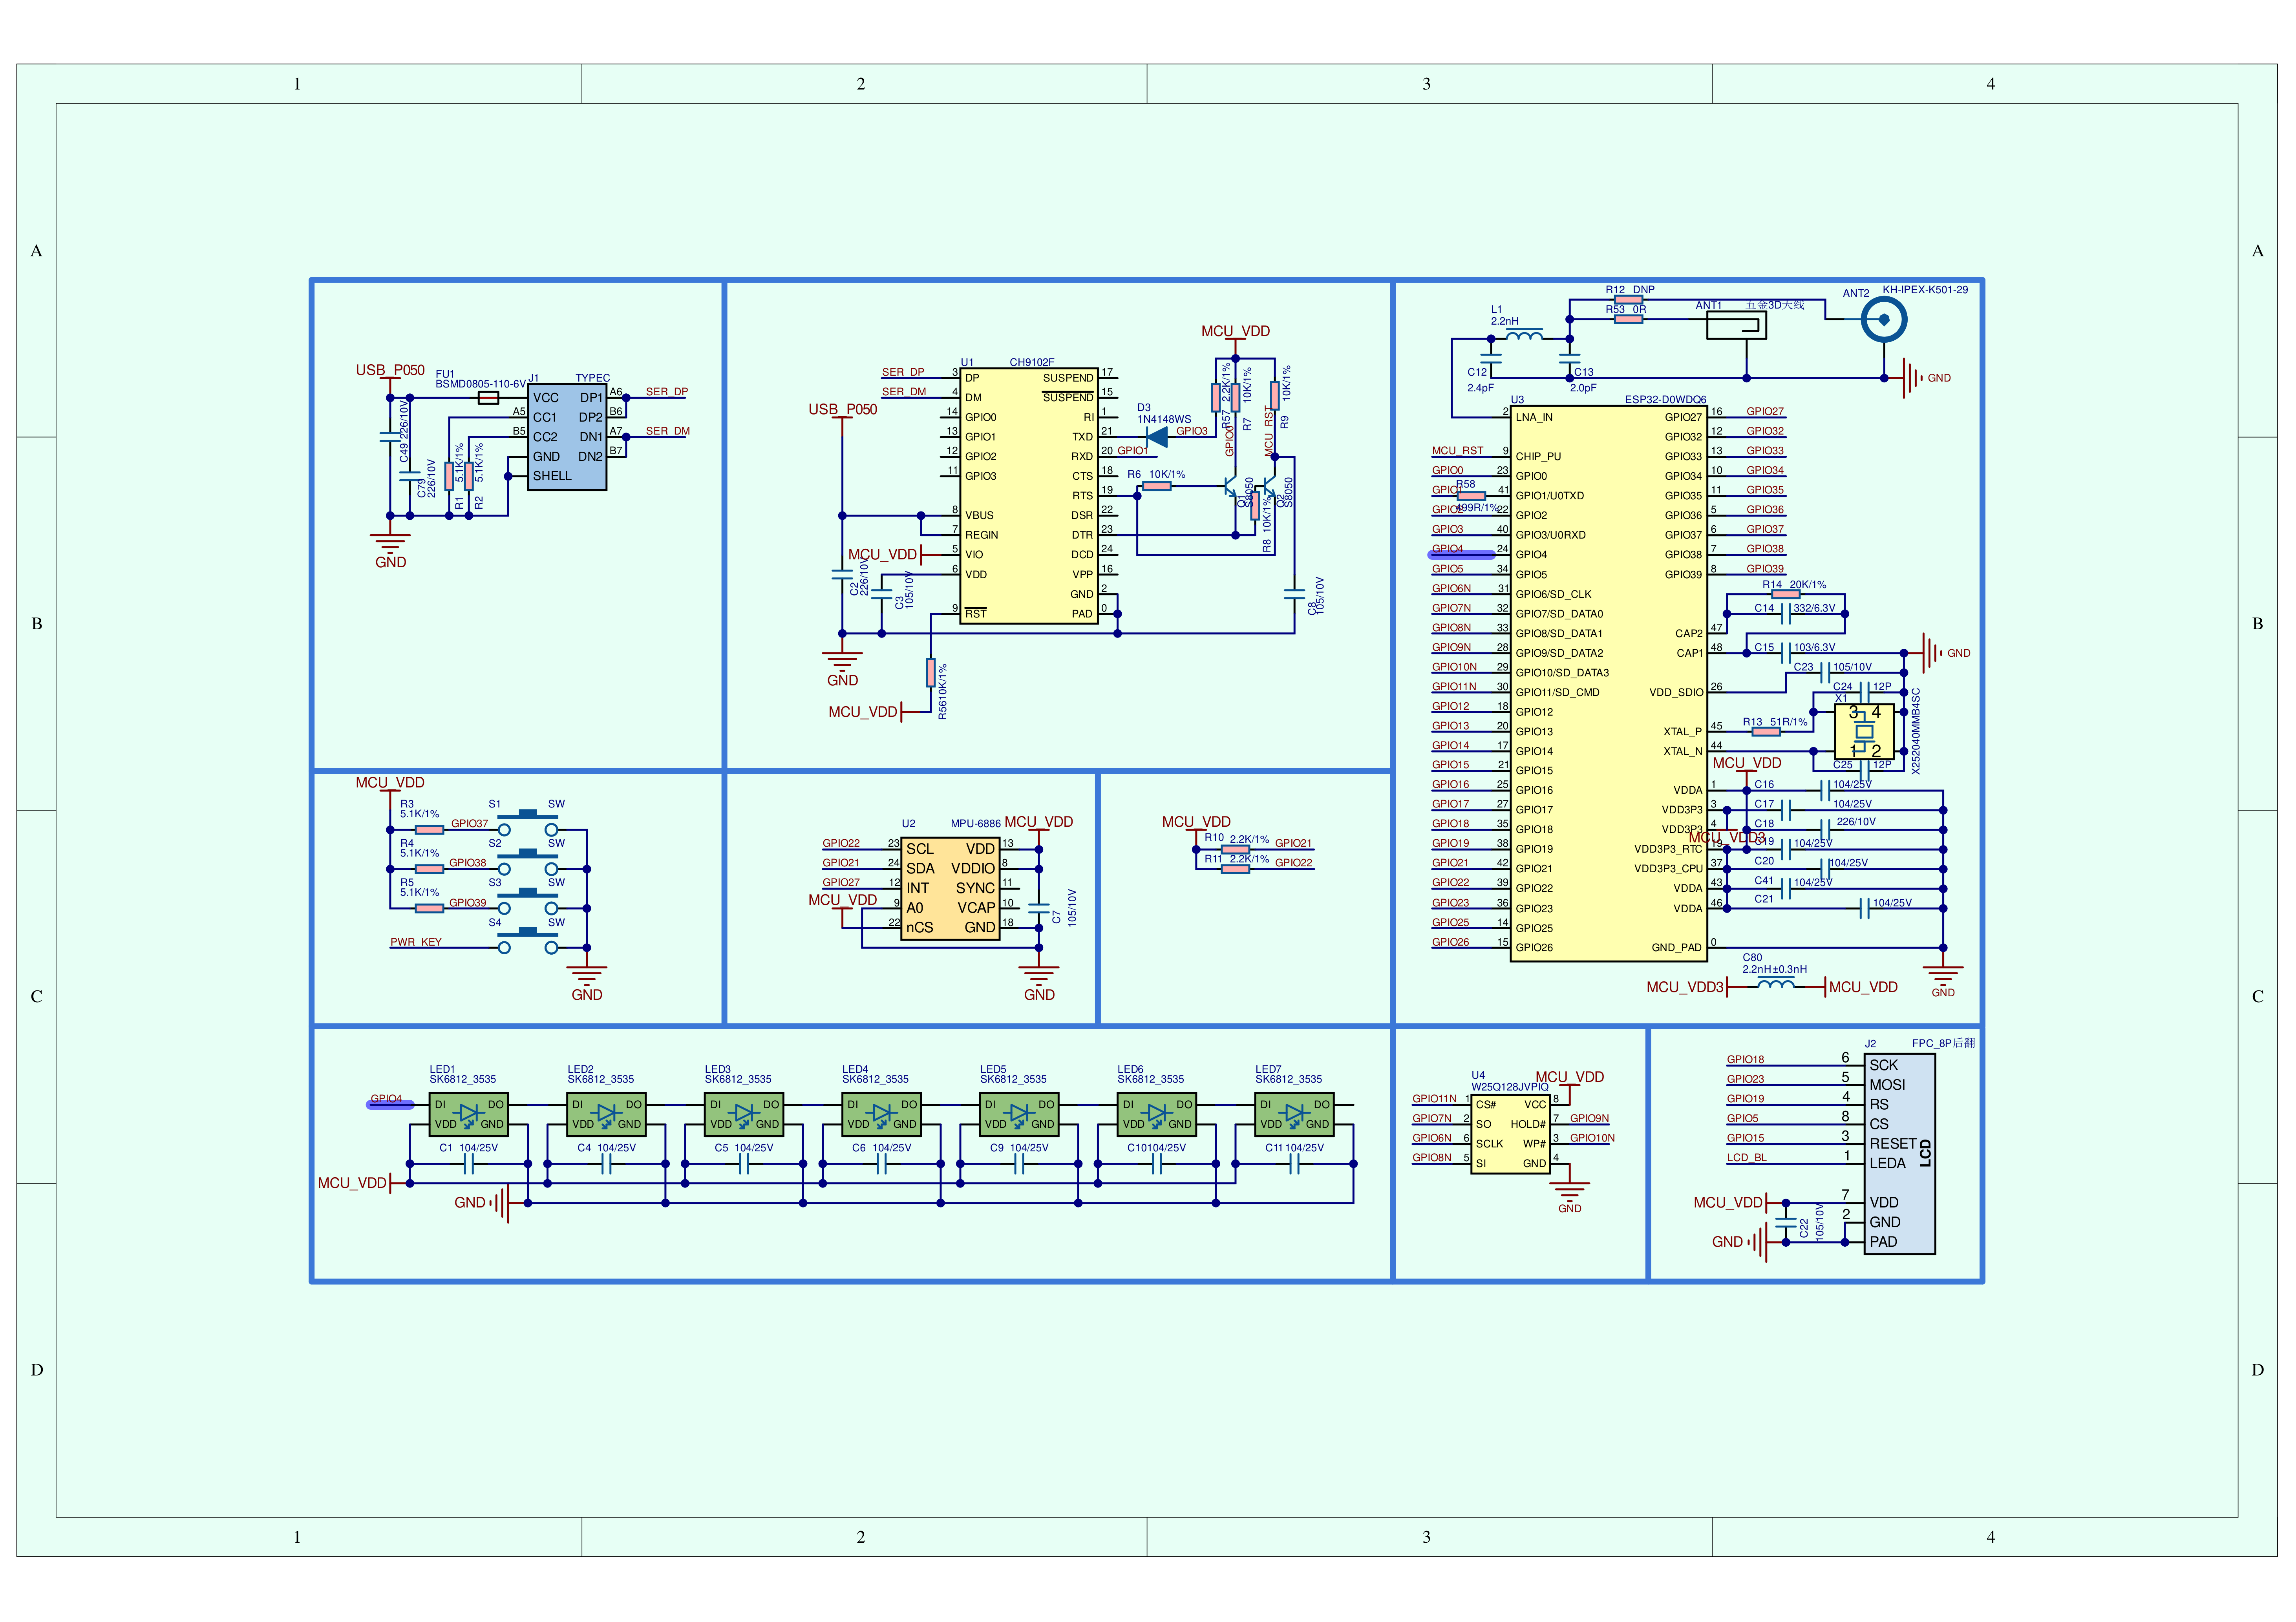Select the C7 105/10V capacitor near MPU-6886
This screenshot has height=1622, width=2296.
1039,909
